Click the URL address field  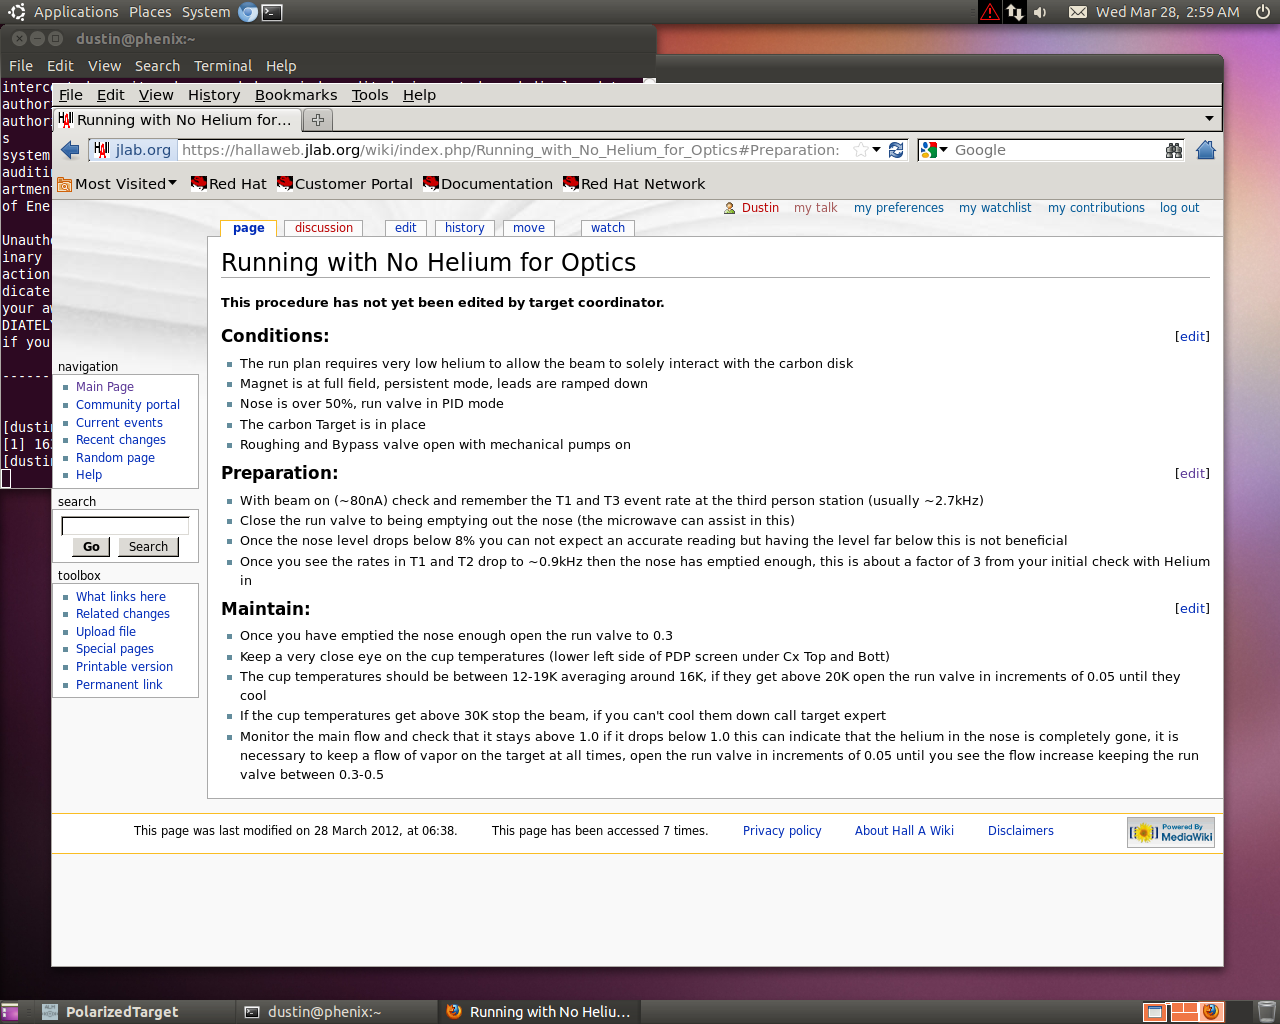510,150
